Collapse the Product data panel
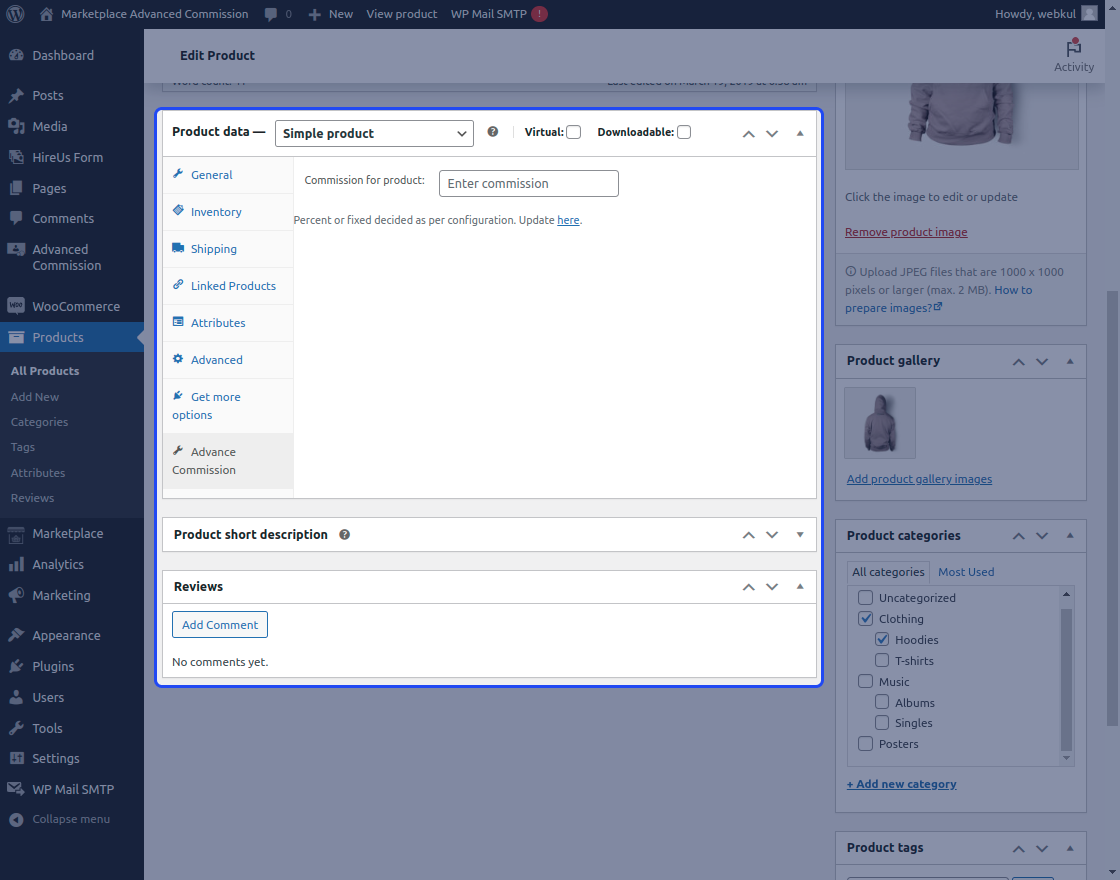The height and width of the screenshot is (880, 1120). (799, 131)
